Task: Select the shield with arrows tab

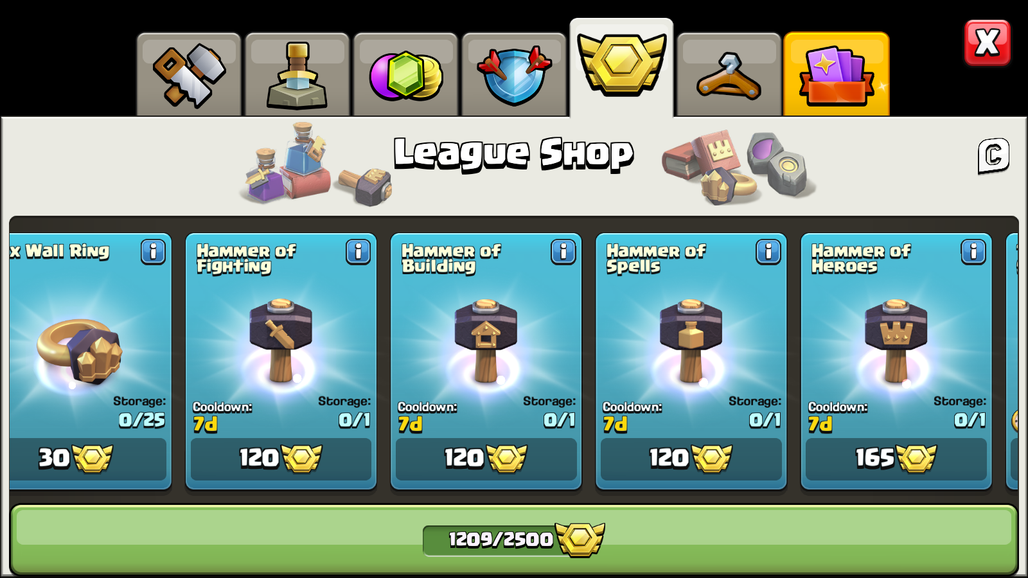Action: (514, 75)
